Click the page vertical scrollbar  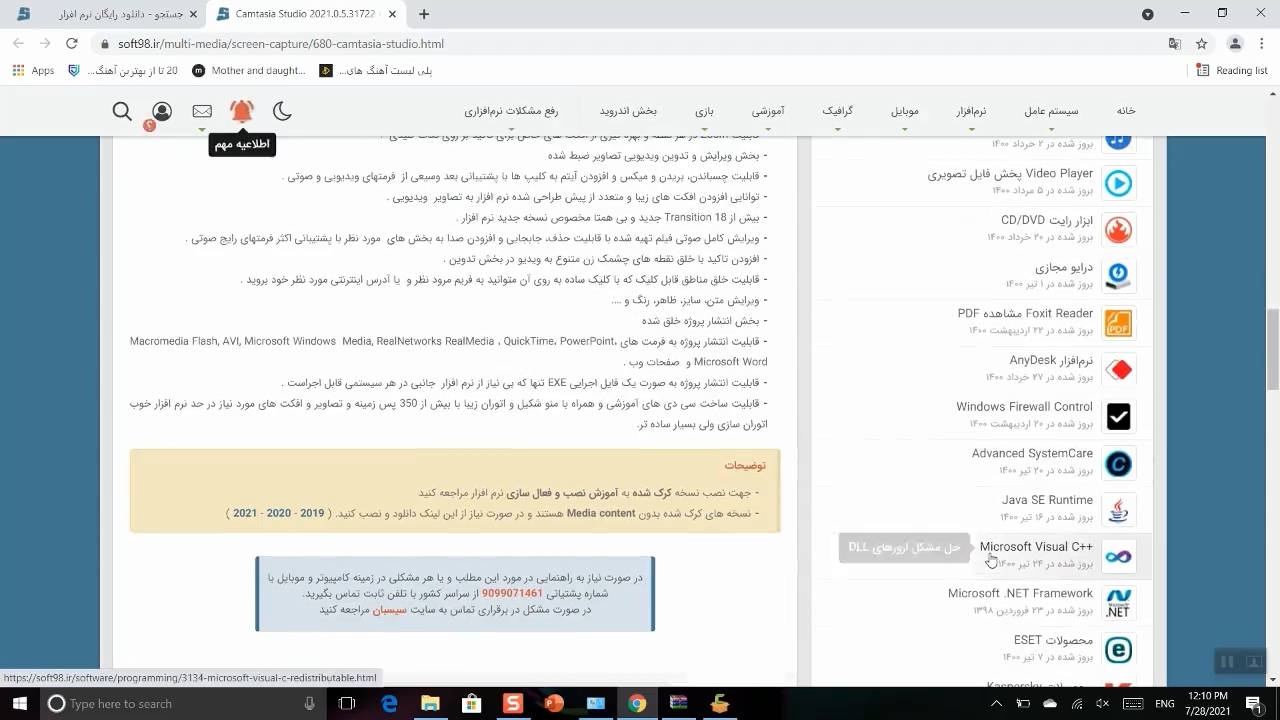pos(1272,350)
